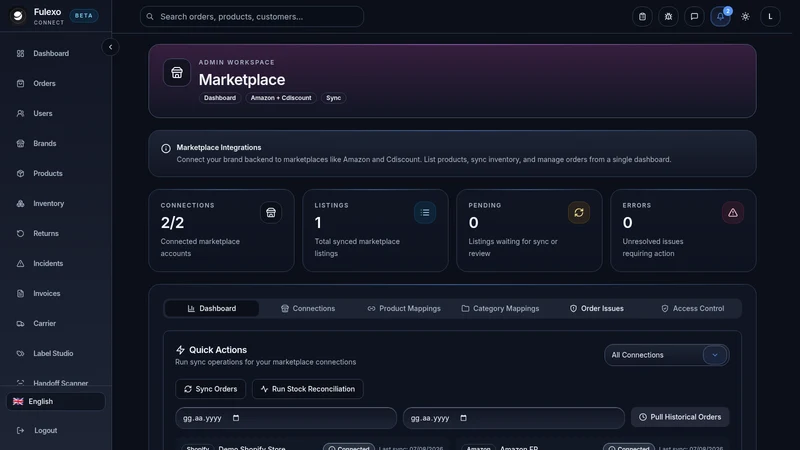This screenshot has height=450, width=800.
Task: Collapse the sidebar with the chevron arrow
Action: coord(110,47)
